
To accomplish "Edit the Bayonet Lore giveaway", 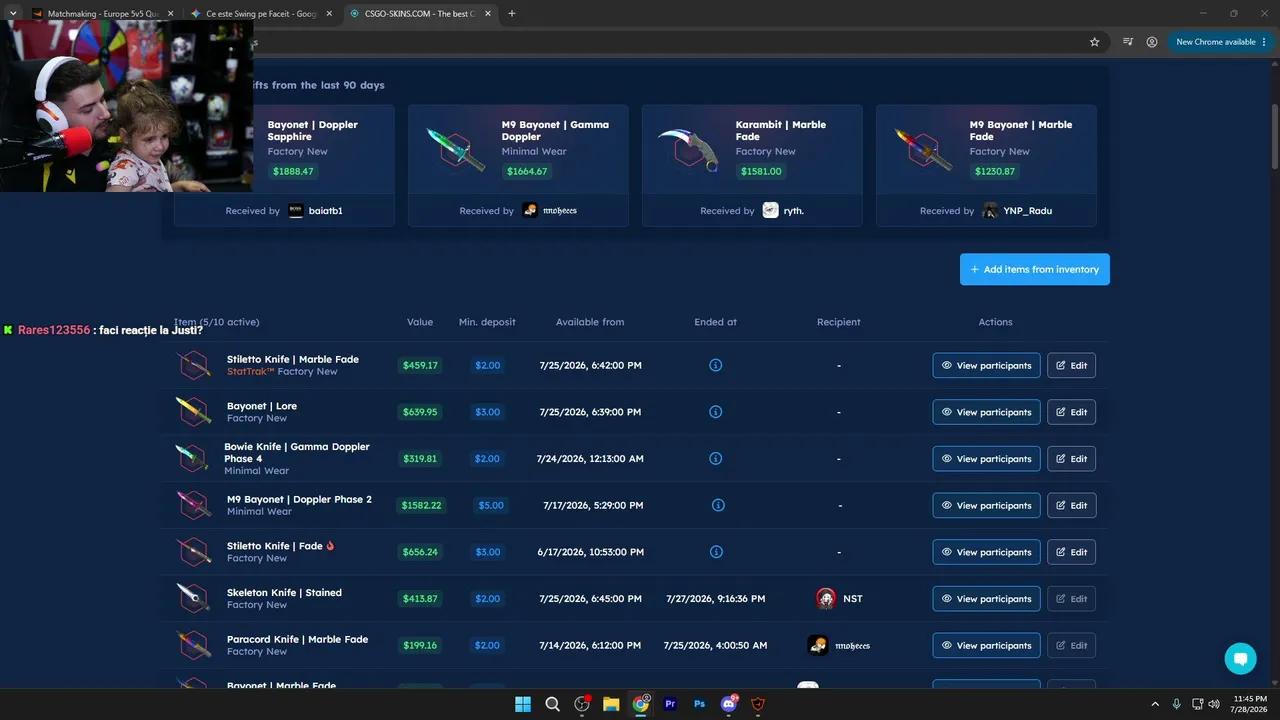I will (1071, 412).
